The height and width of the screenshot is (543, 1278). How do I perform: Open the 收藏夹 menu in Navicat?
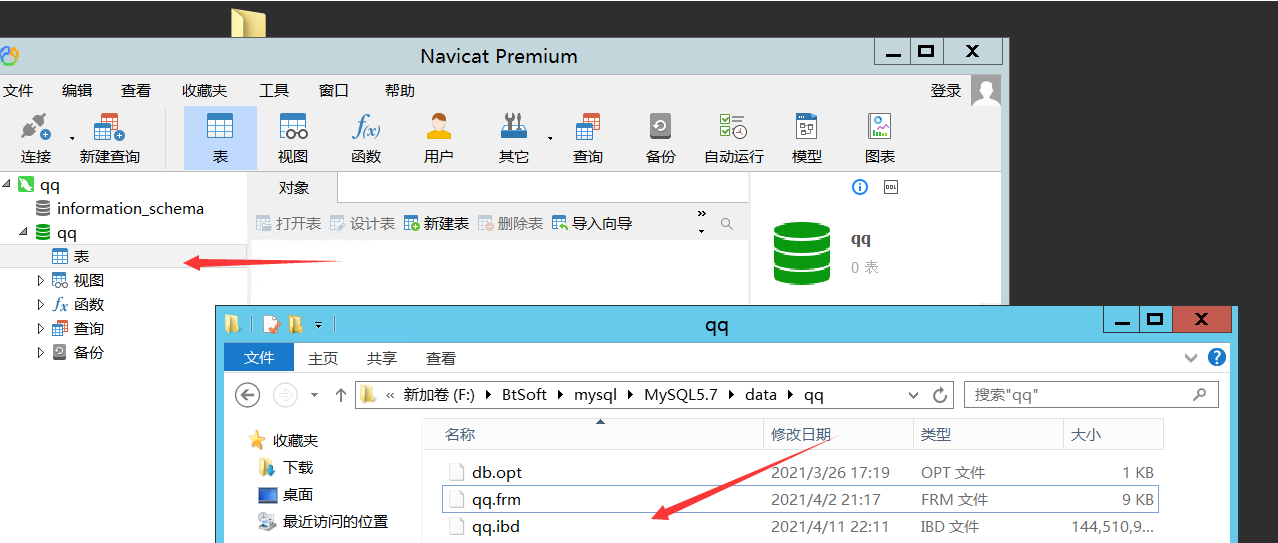pyautogui.click(x=204, y=90)
